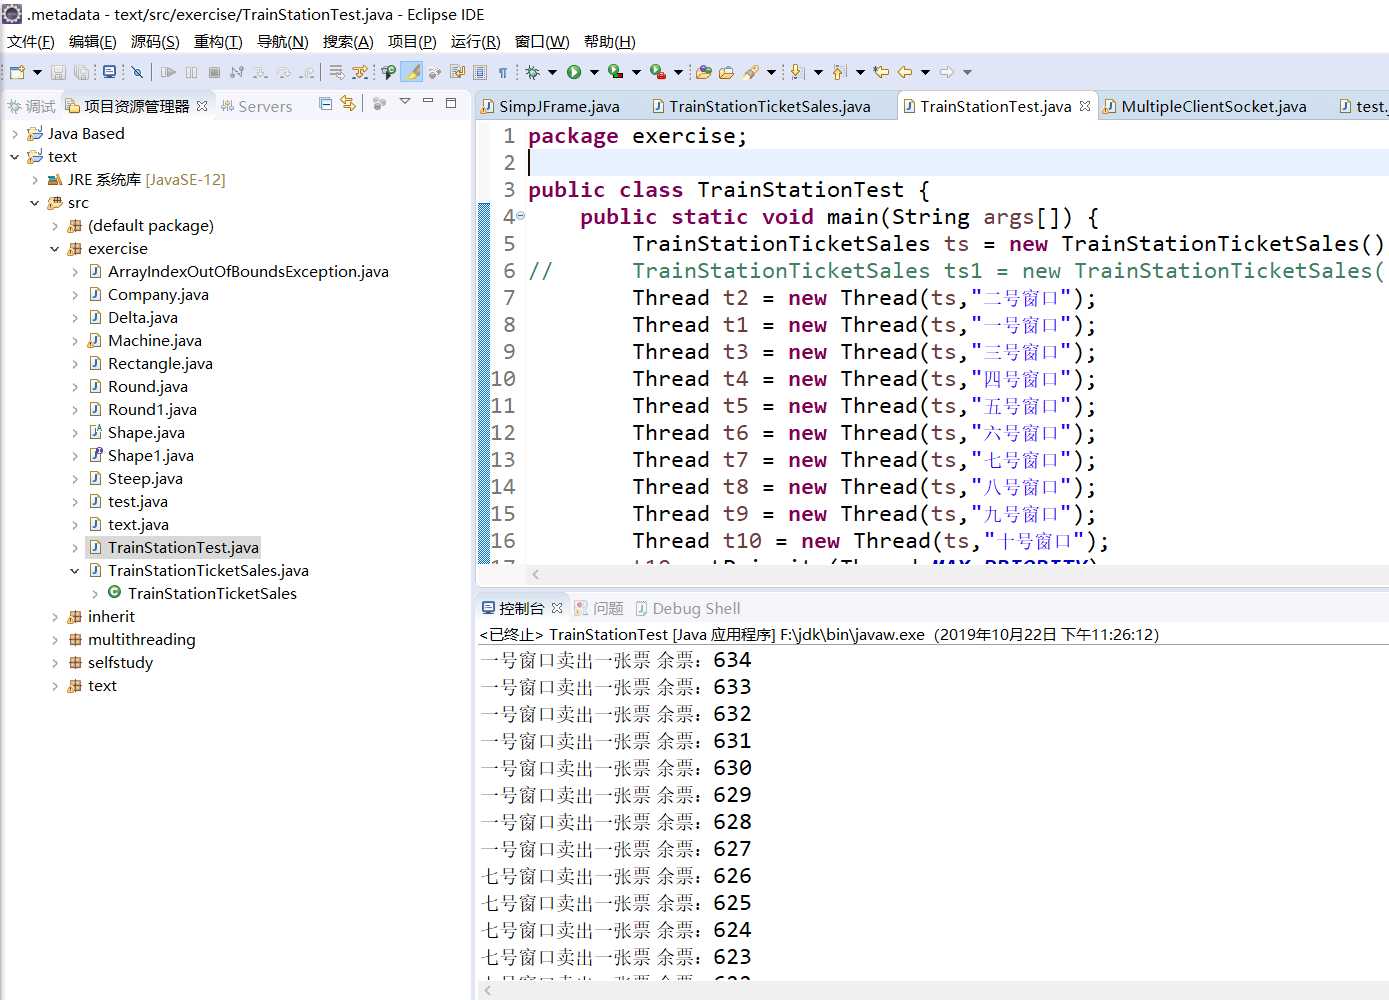Click the Back navigation arrow
The width and height of the screenshot is (1389, 1000).
click(904, 72)
